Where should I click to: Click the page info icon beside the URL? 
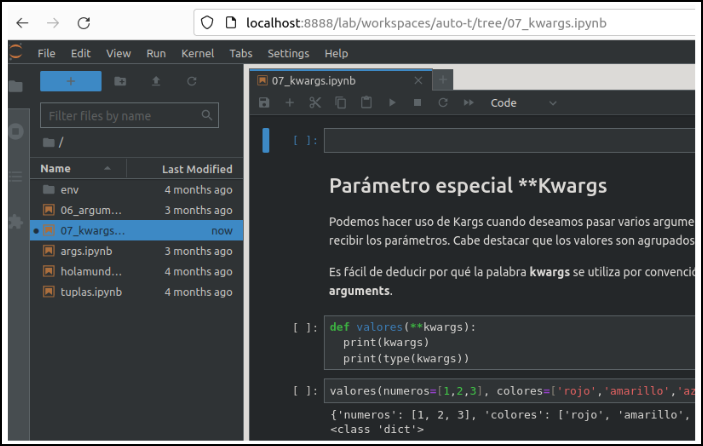pyautogui.click(x=230, y=22)
